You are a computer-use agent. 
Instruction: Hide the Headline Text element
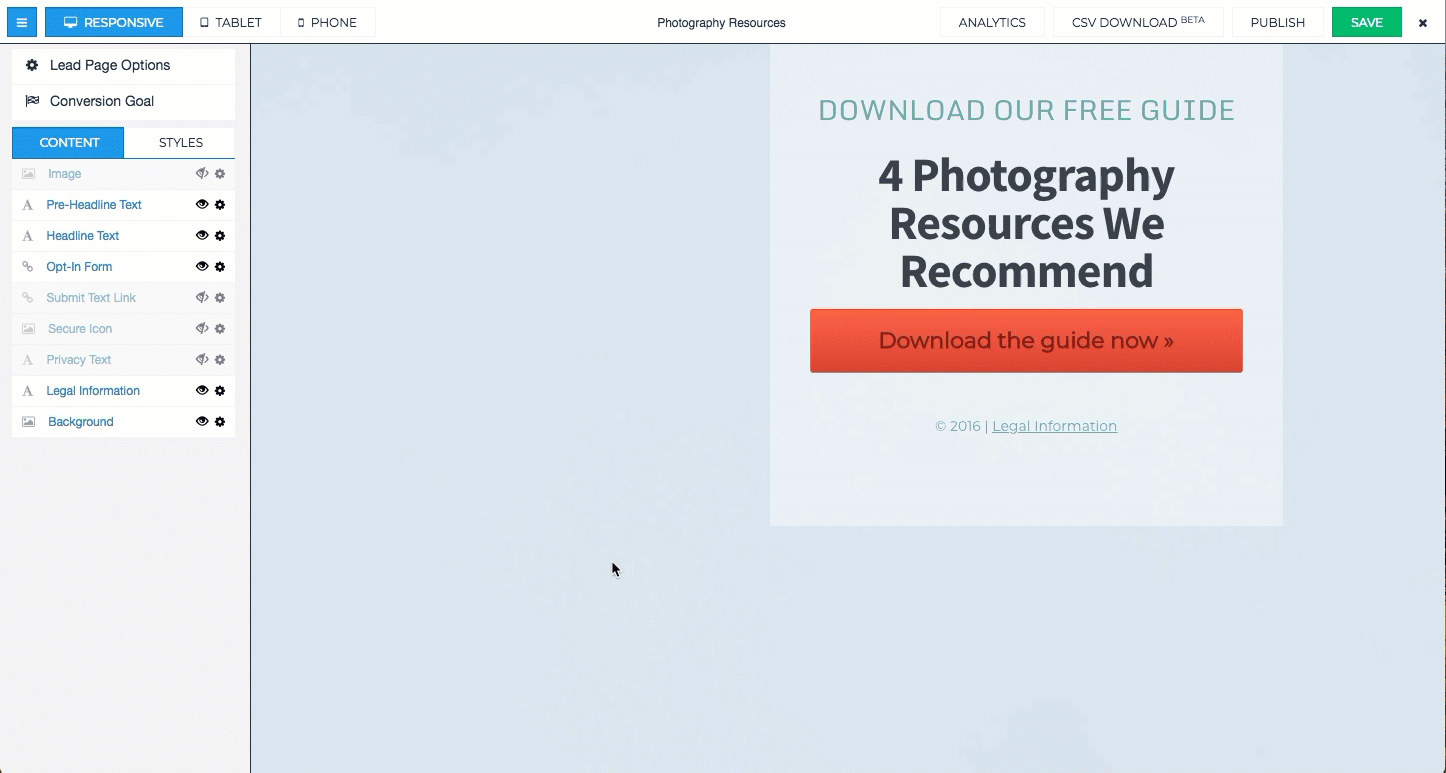point(202,235)
